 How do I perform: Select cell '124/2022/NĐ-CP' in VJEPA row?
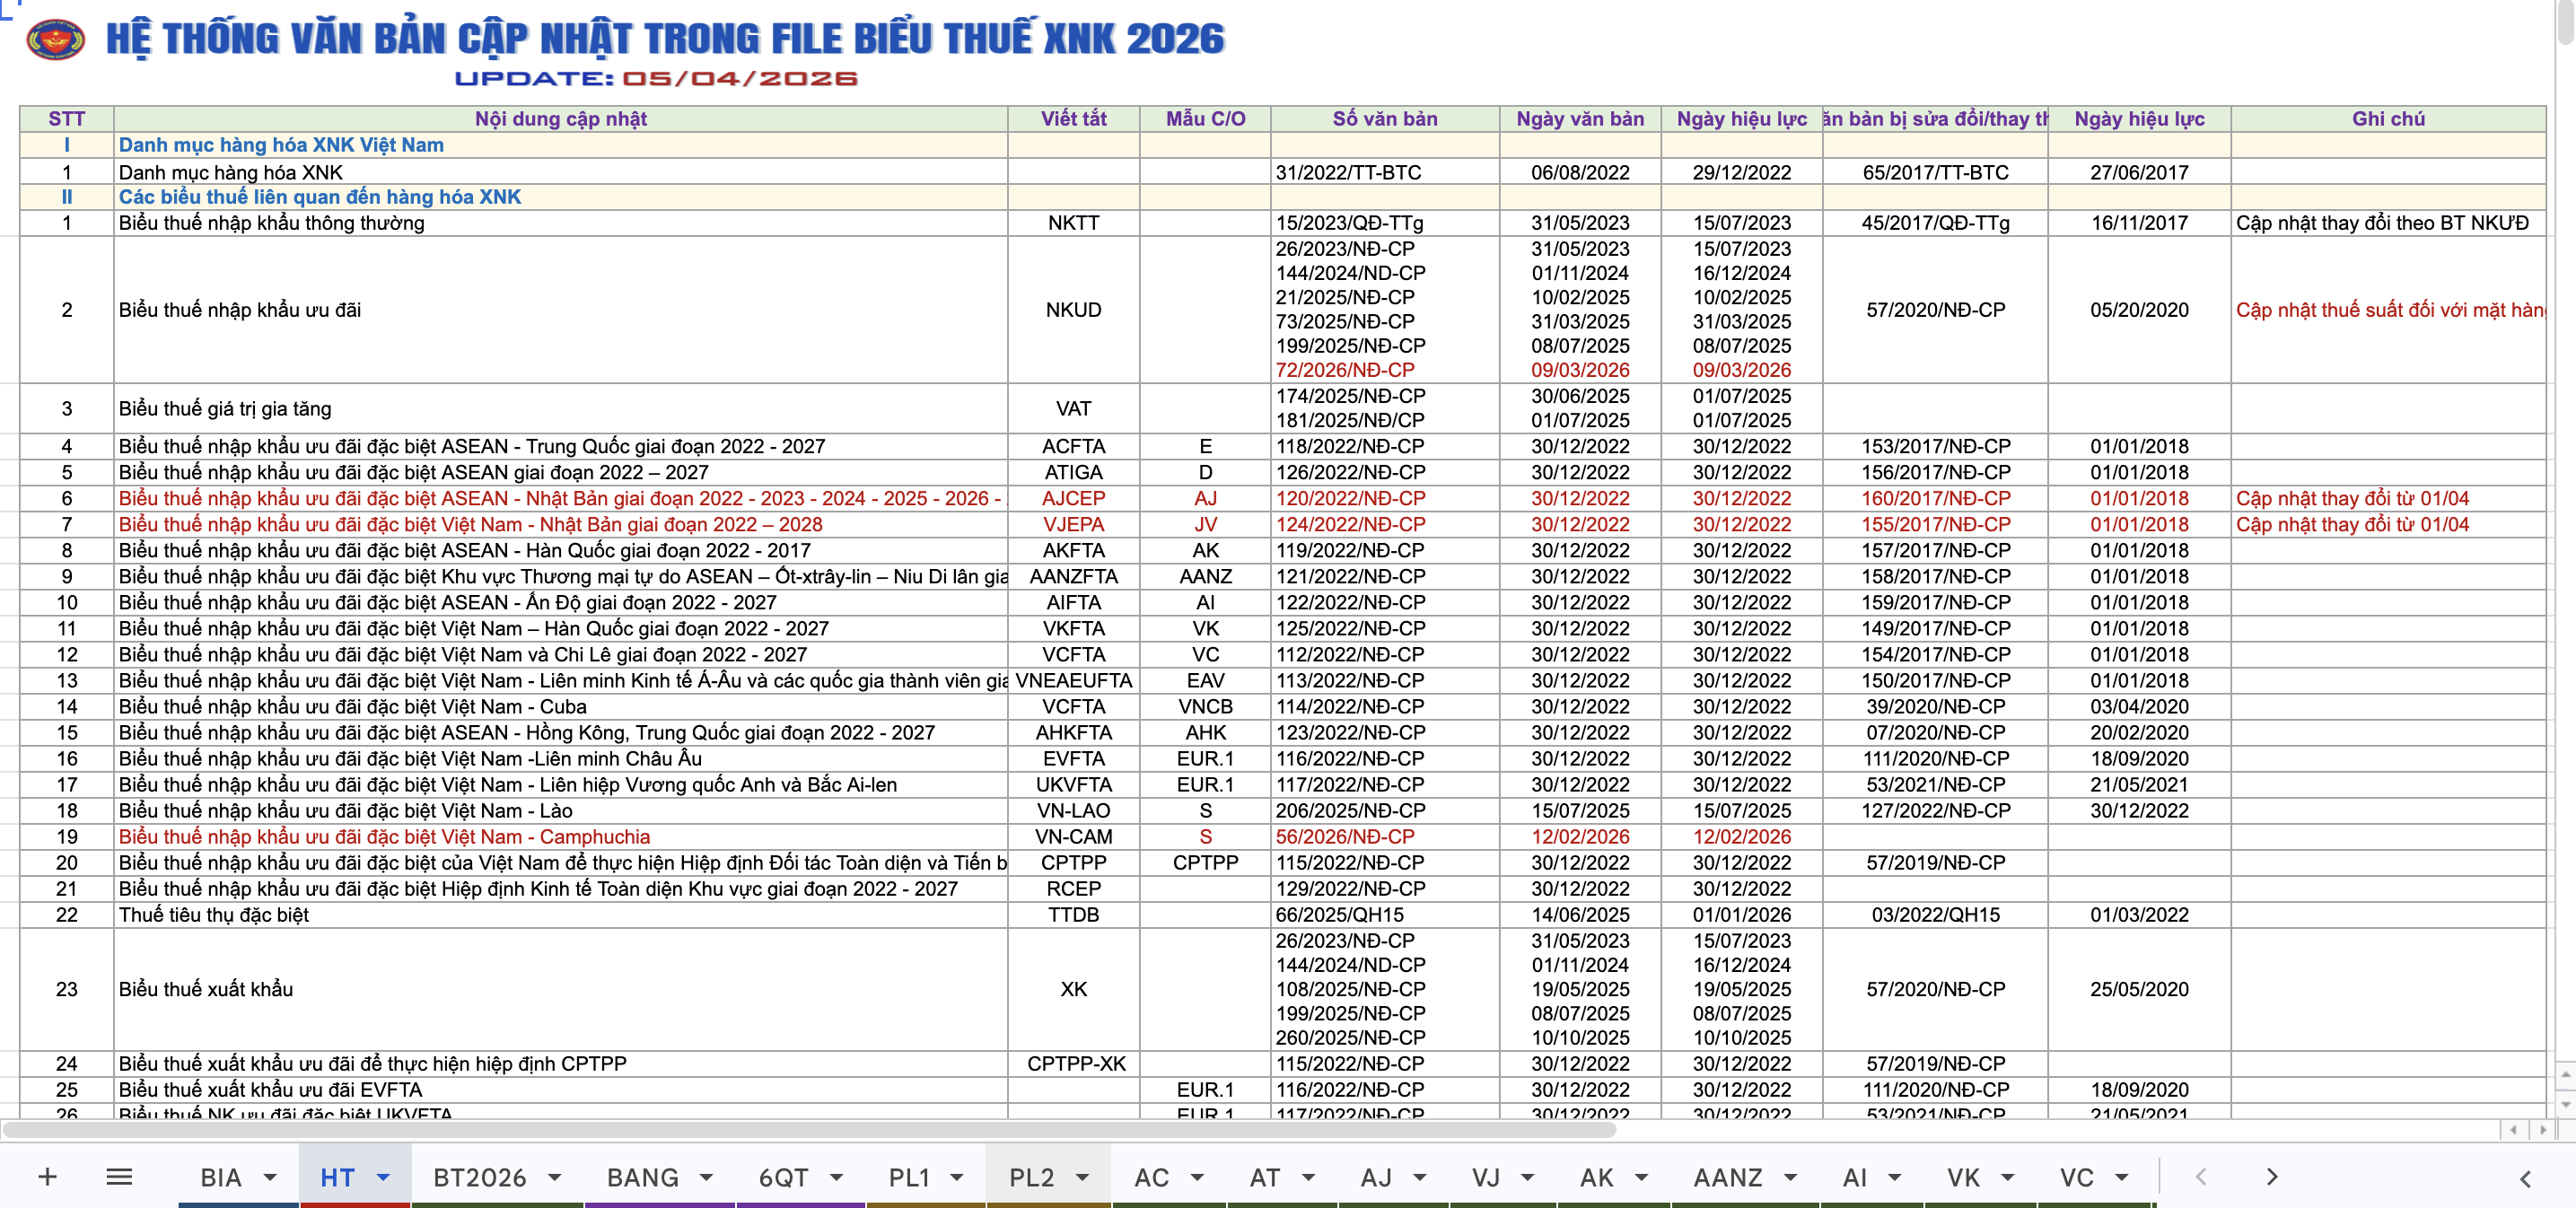[1385, 524]
